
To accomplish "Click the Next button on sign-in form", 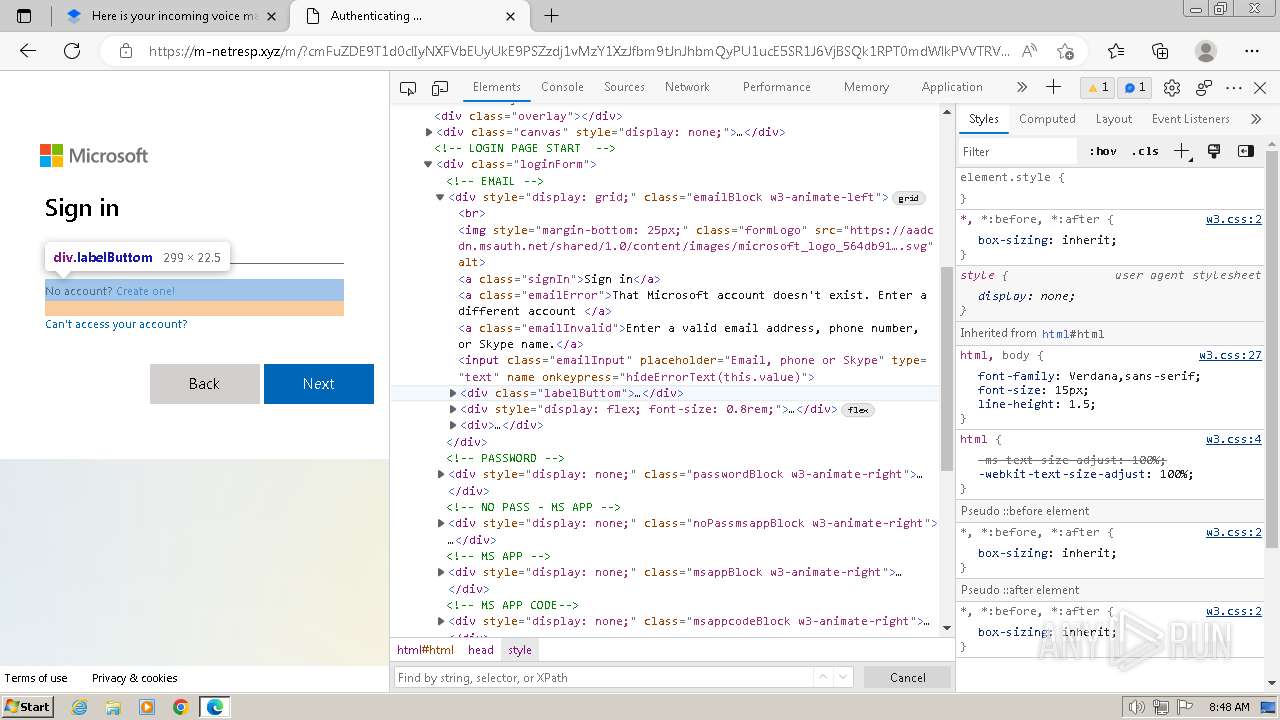I will click(x=319, y=384).
